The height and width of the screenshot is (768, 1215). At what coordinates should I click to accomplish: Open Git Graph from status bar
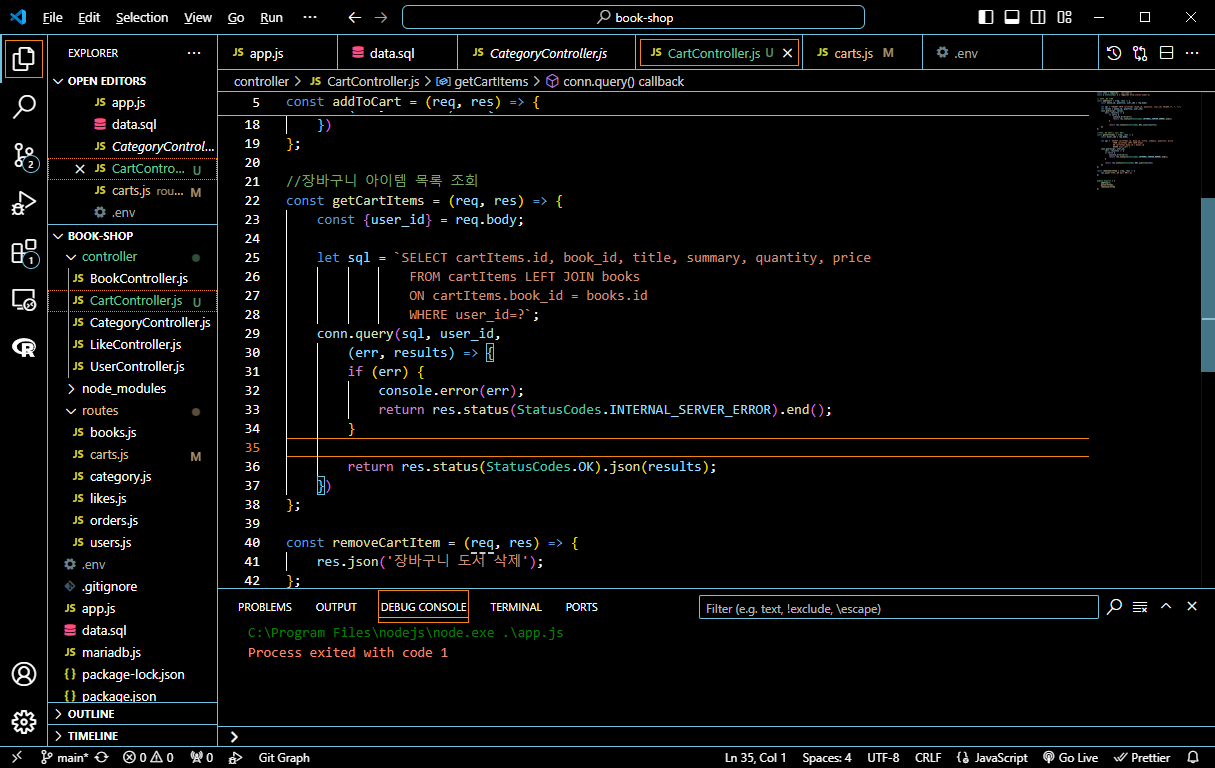(284, 758)
